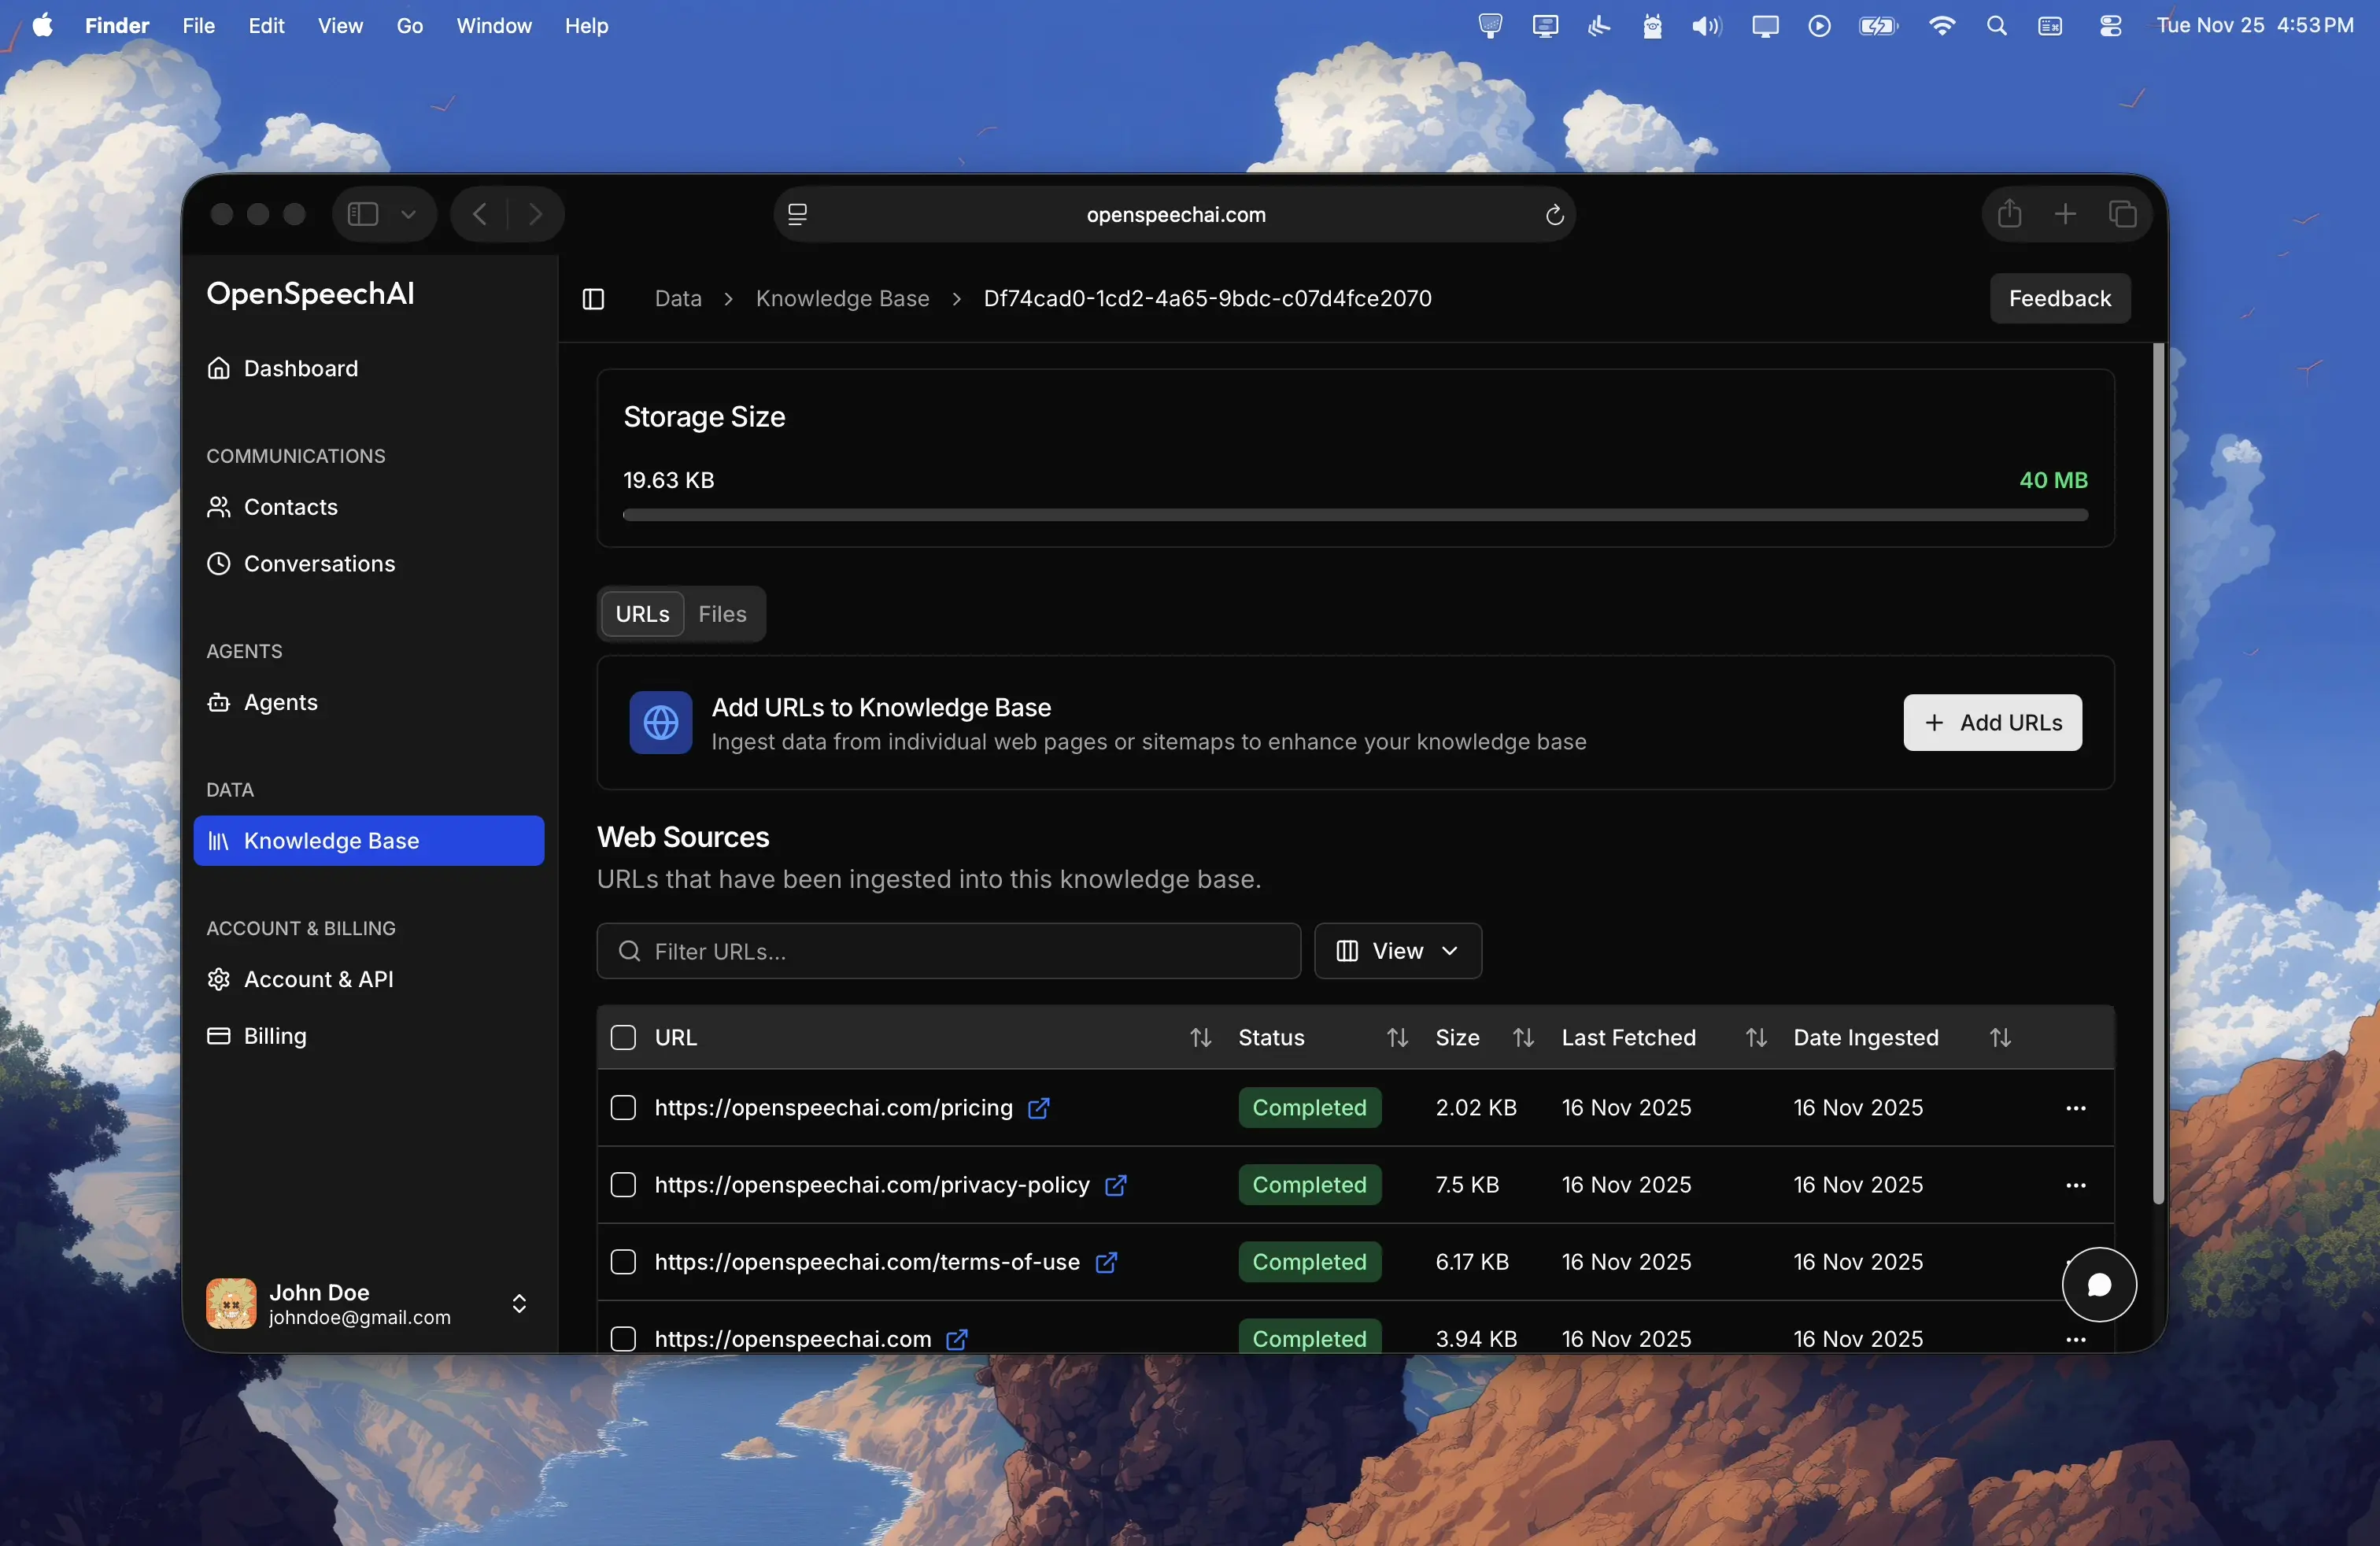2380x1546 pixels.
Task: Open external link icon for pricing URL
Action: click(x=1039, y=1108)
